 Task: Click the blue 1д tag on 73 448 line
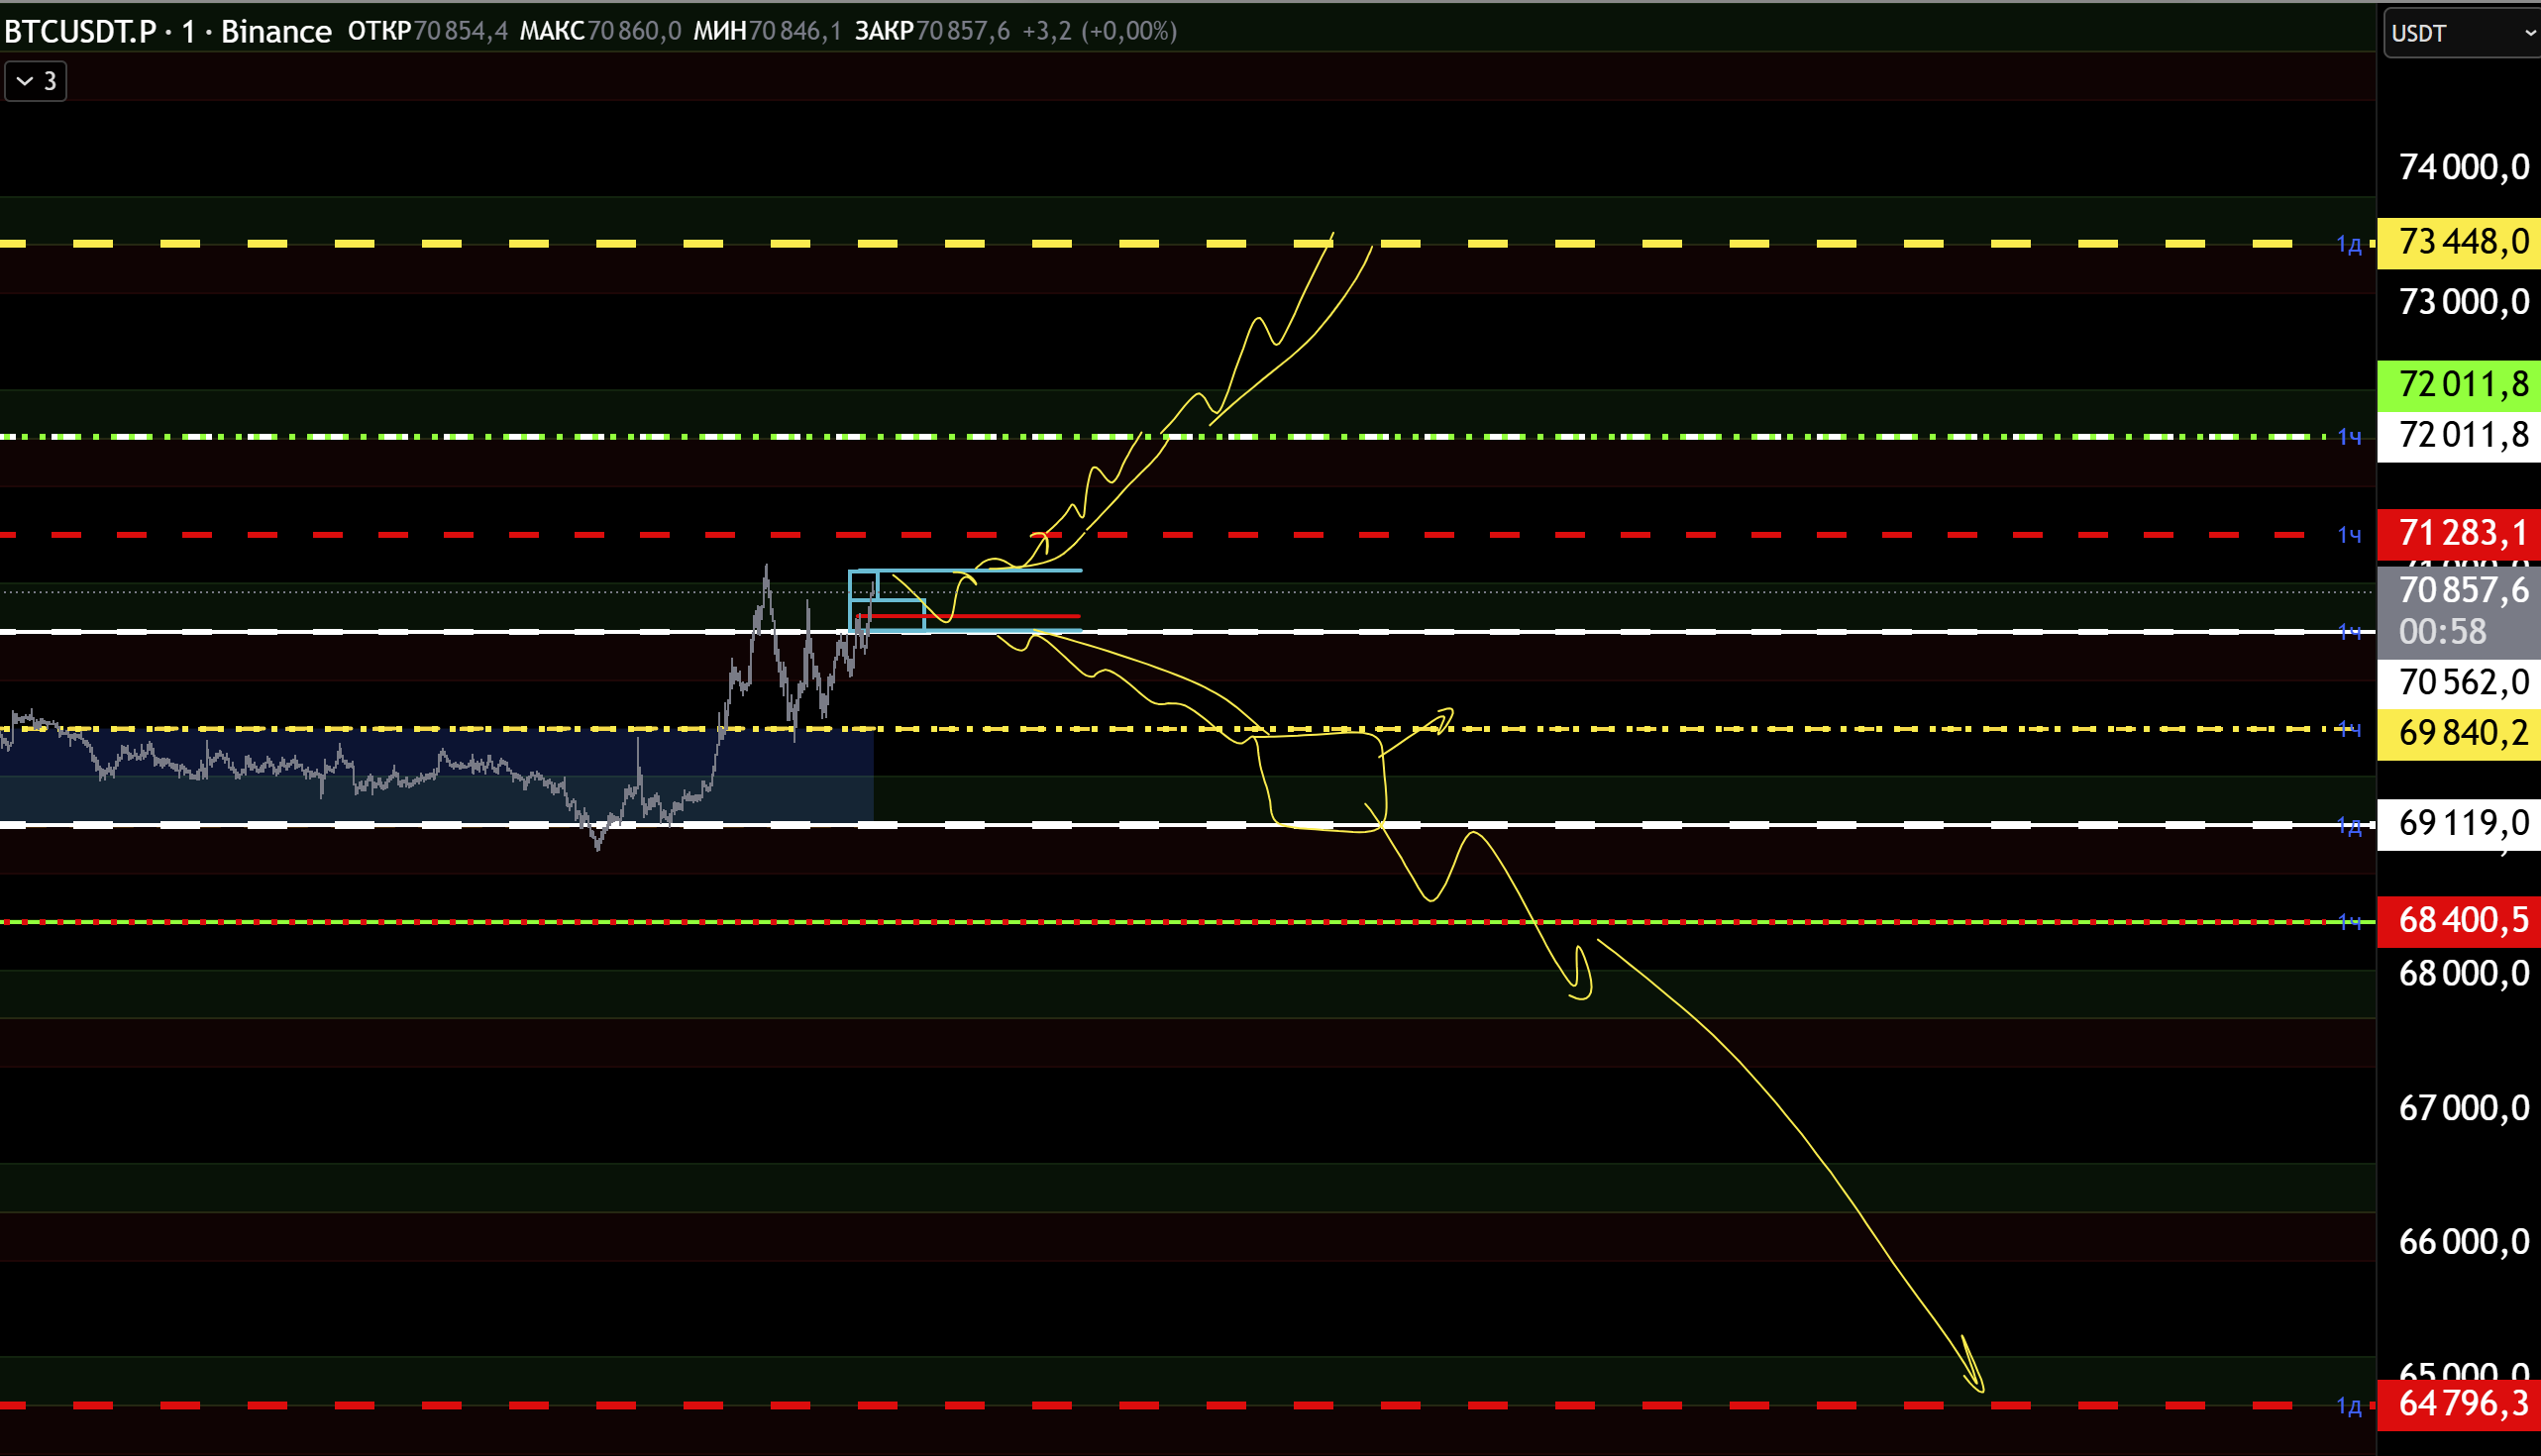click(x=2349, y=244)
